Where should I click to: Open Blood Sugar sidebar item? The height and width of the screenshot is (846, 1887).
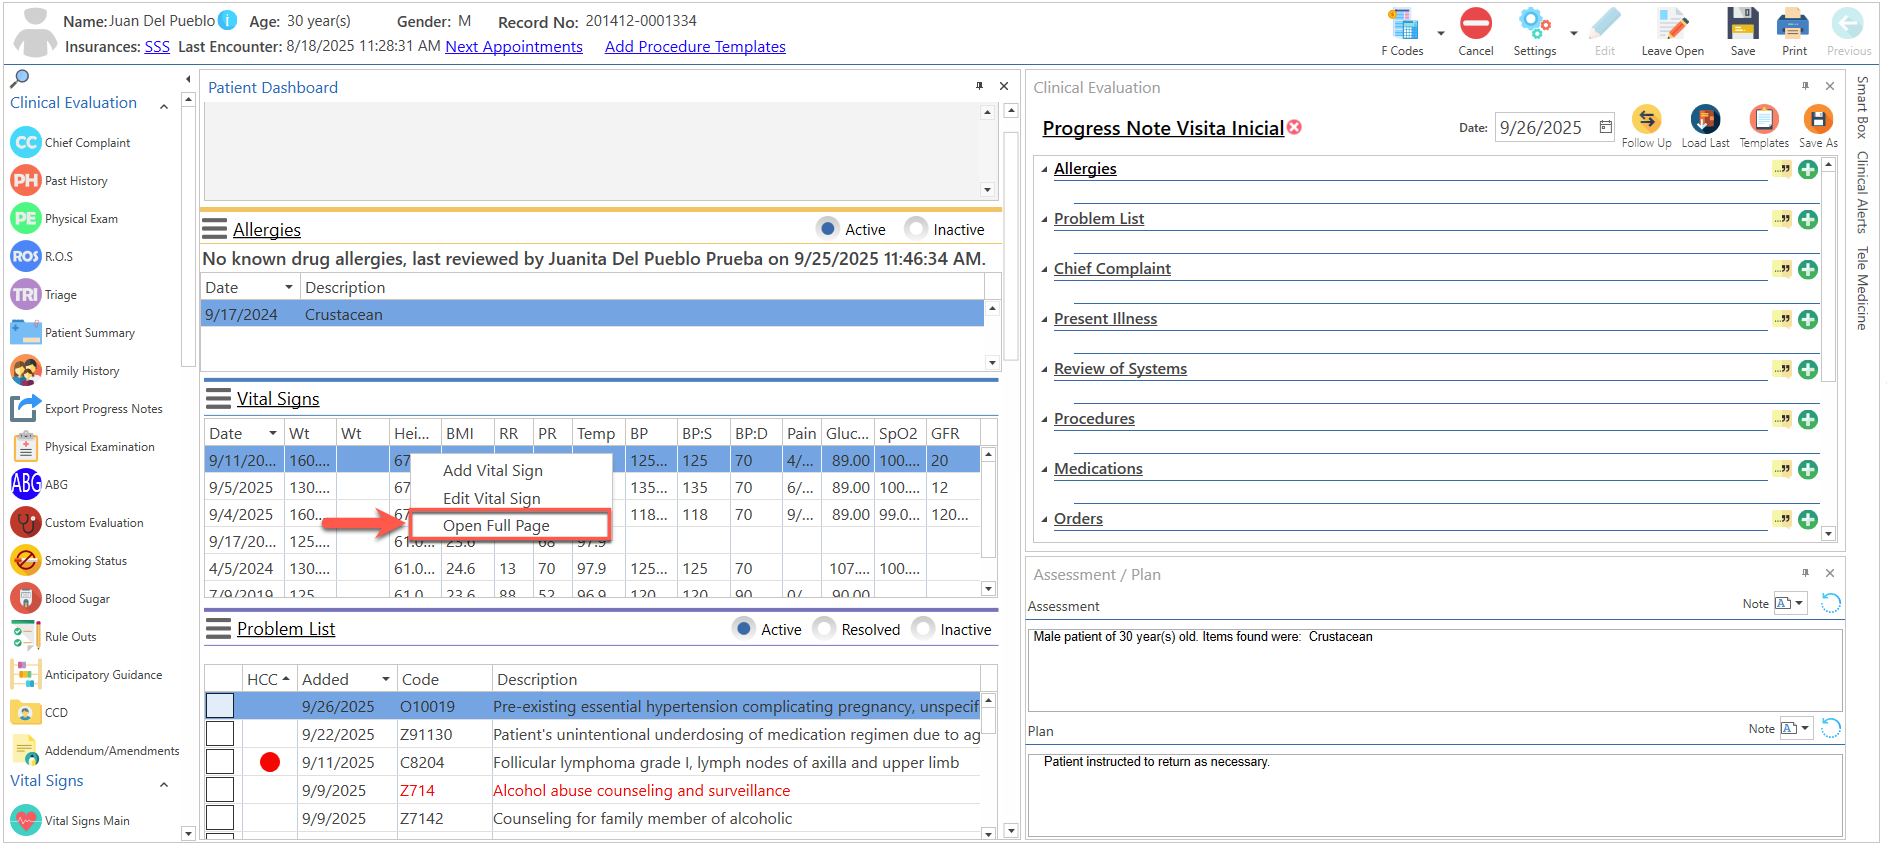point(61,599)
